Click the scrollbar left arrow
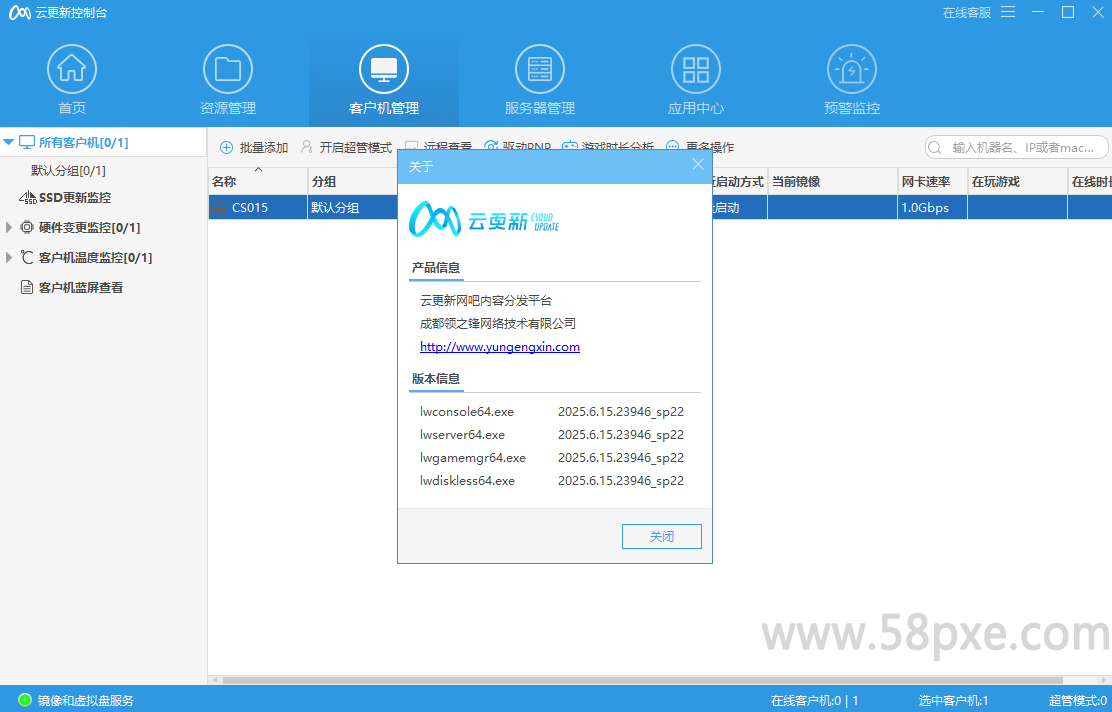1112x712 pixels. click(215, 680)
